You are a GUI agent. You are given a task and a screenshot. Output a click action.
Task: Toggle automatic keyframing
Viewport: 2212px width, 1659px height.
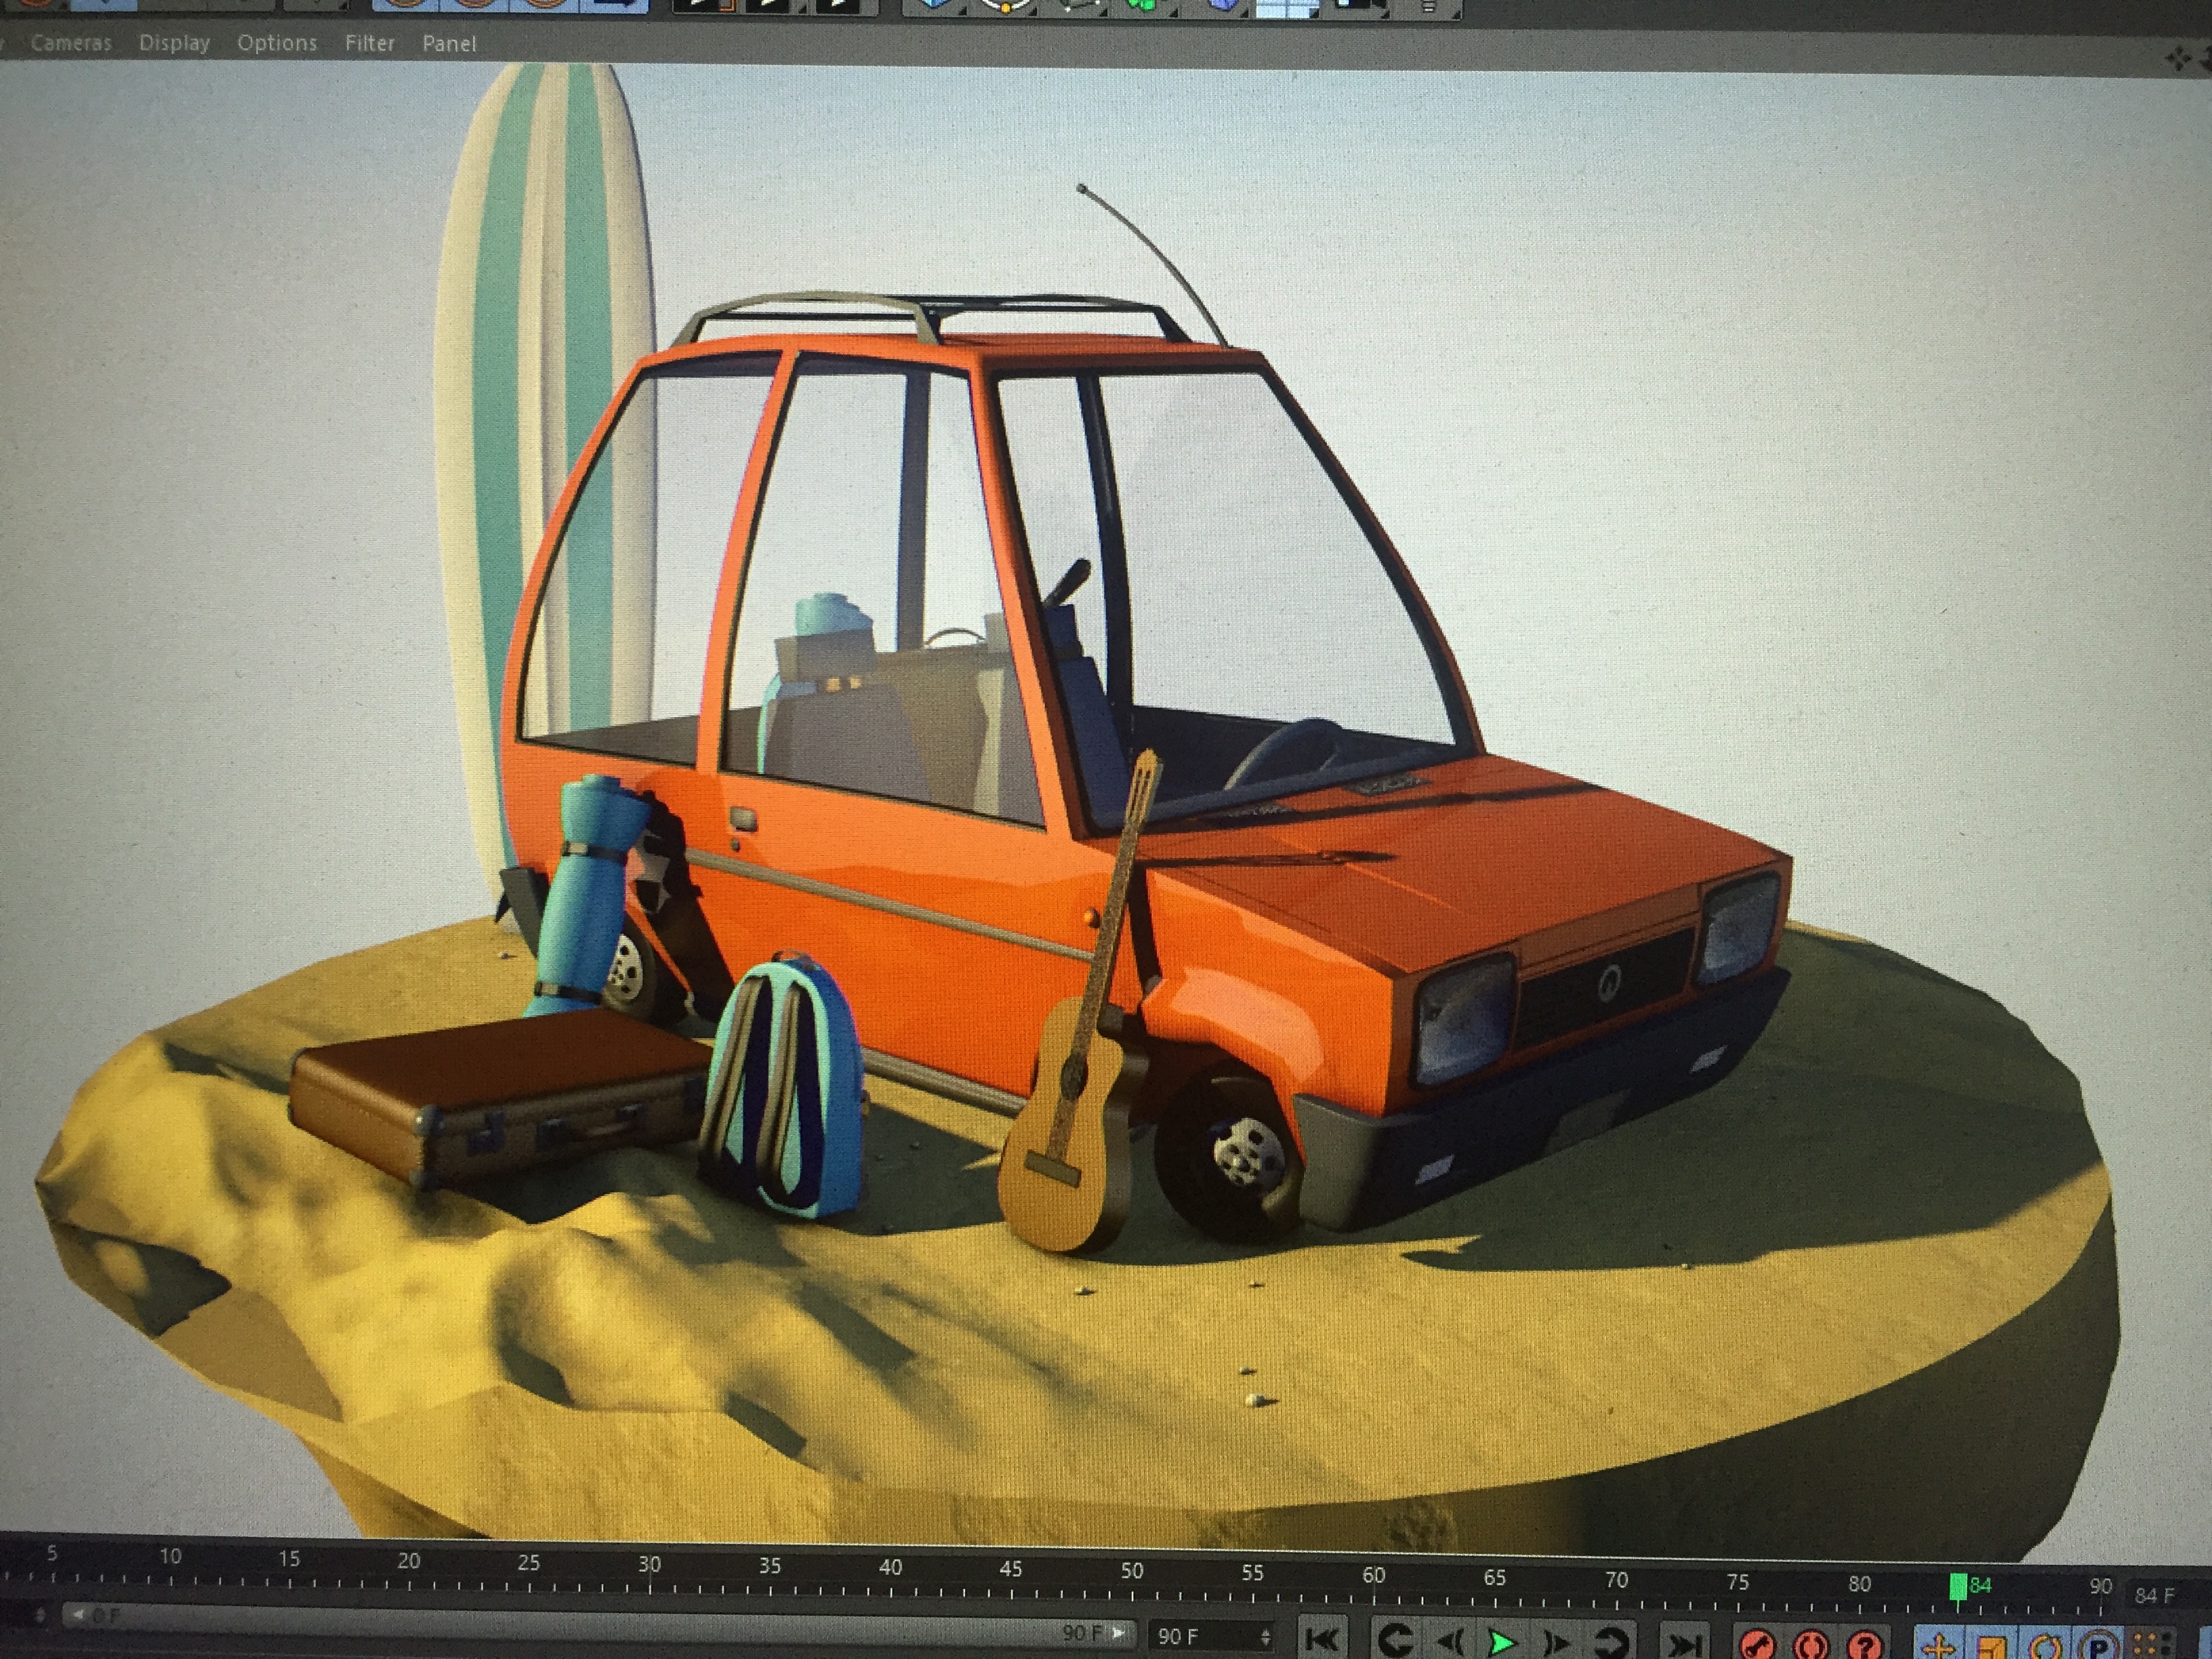click(1812, 1644)
